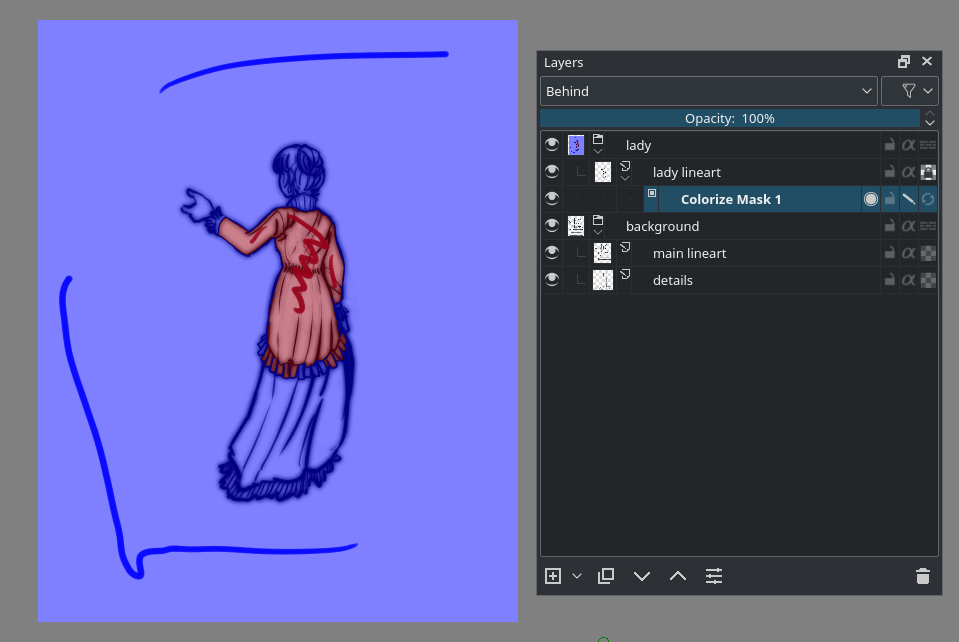Collapse the lady group layer

tap(598, 151)
